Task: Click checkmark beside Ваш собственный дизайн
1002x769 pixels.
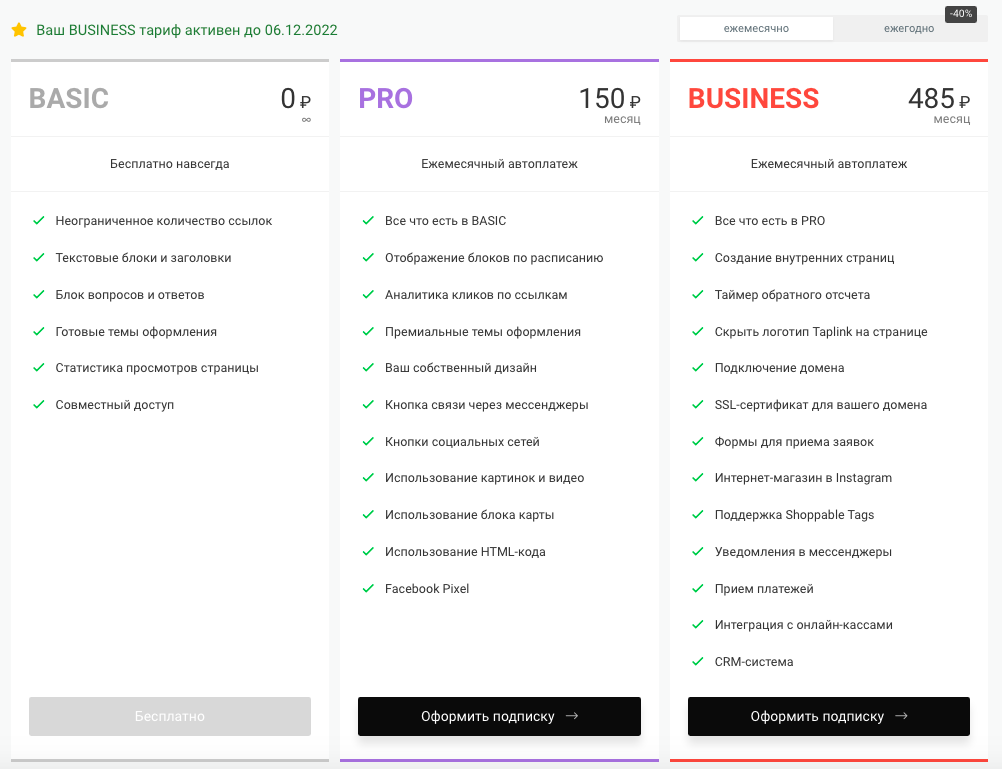Action: click(x=368, y=367)
